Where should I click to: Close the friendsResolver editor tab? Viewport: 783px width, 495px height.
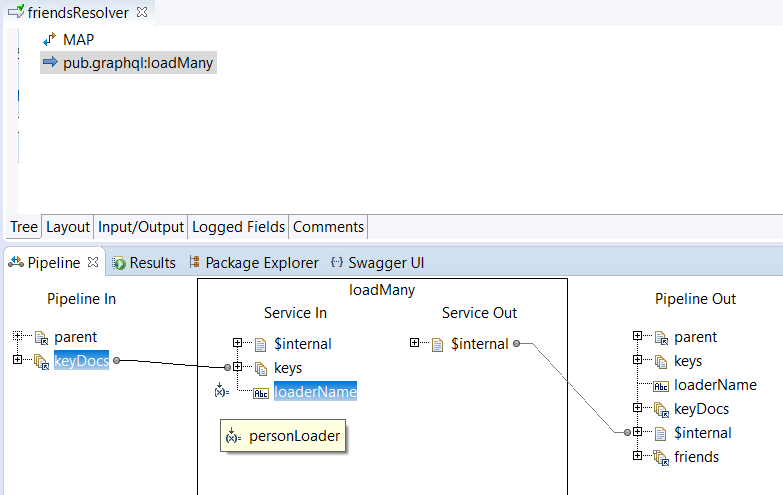pos(141,12)
